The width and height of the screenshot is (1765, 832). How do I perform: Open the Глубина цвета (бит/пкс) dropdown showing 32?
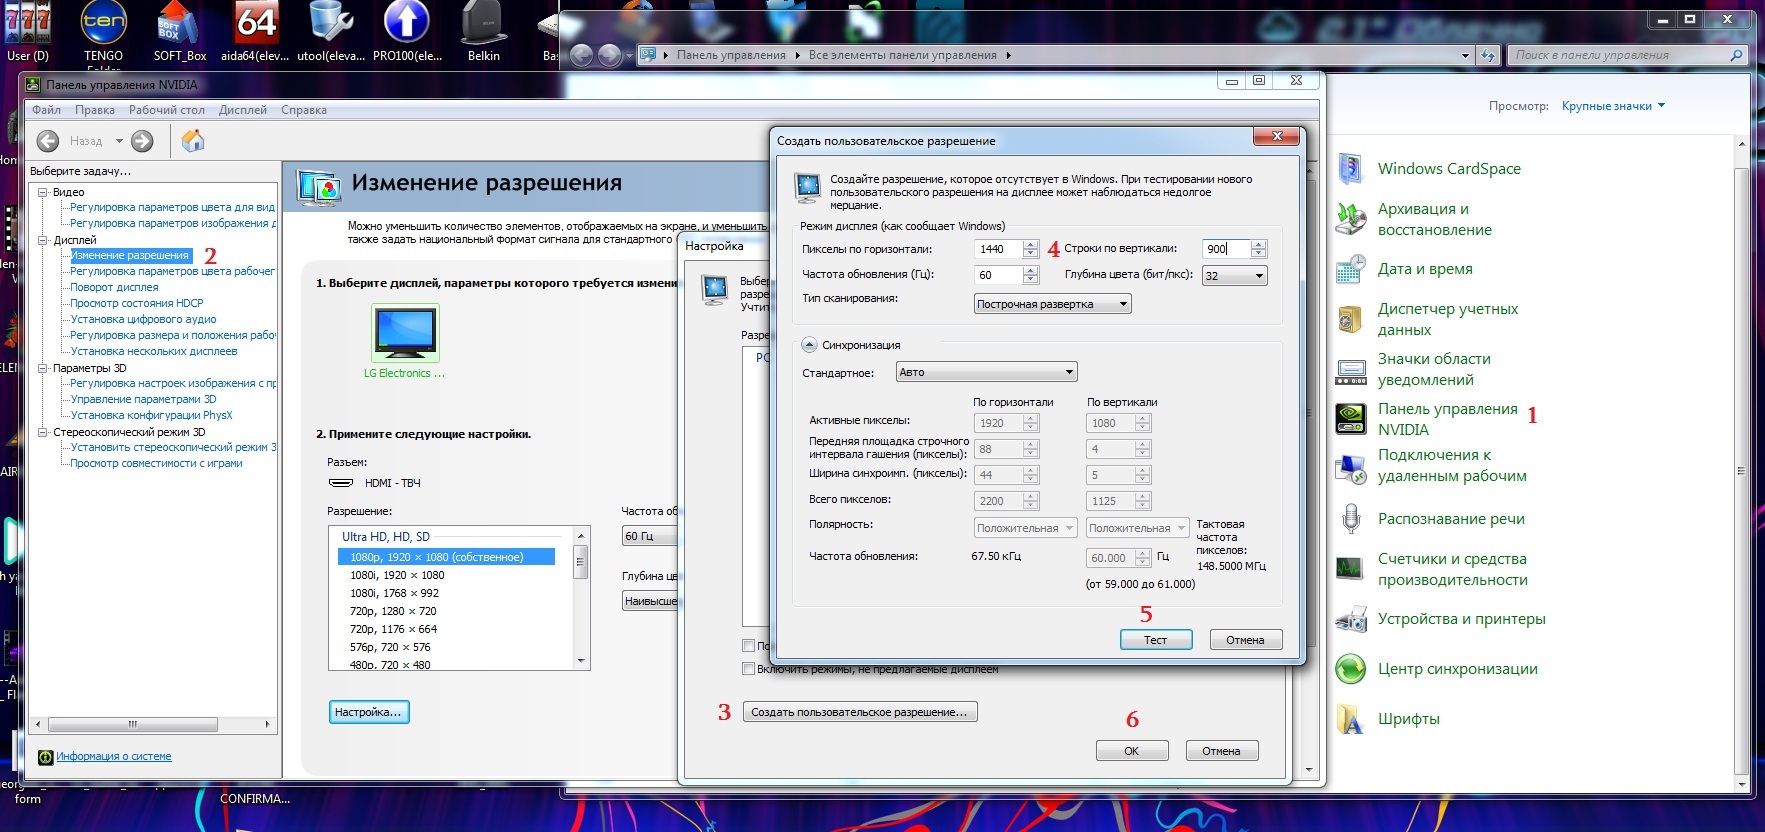1235,275
